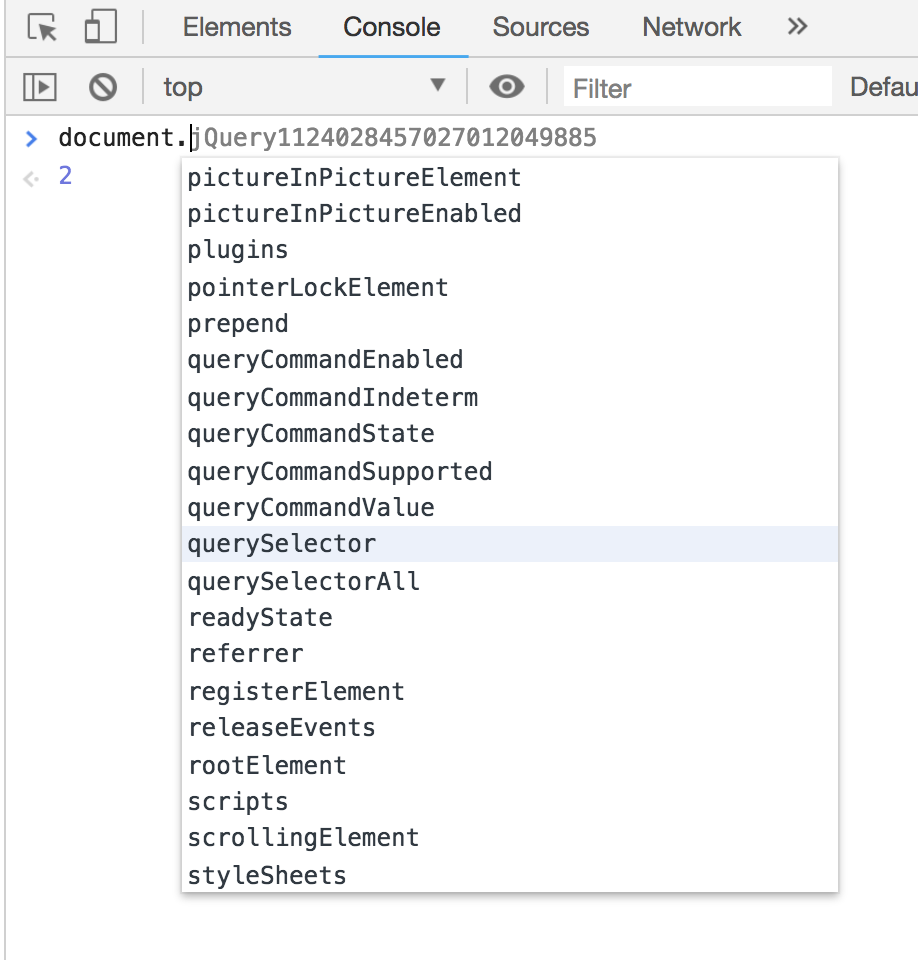
Task: Show the console sidebar panel
Action: click(40, 87)
